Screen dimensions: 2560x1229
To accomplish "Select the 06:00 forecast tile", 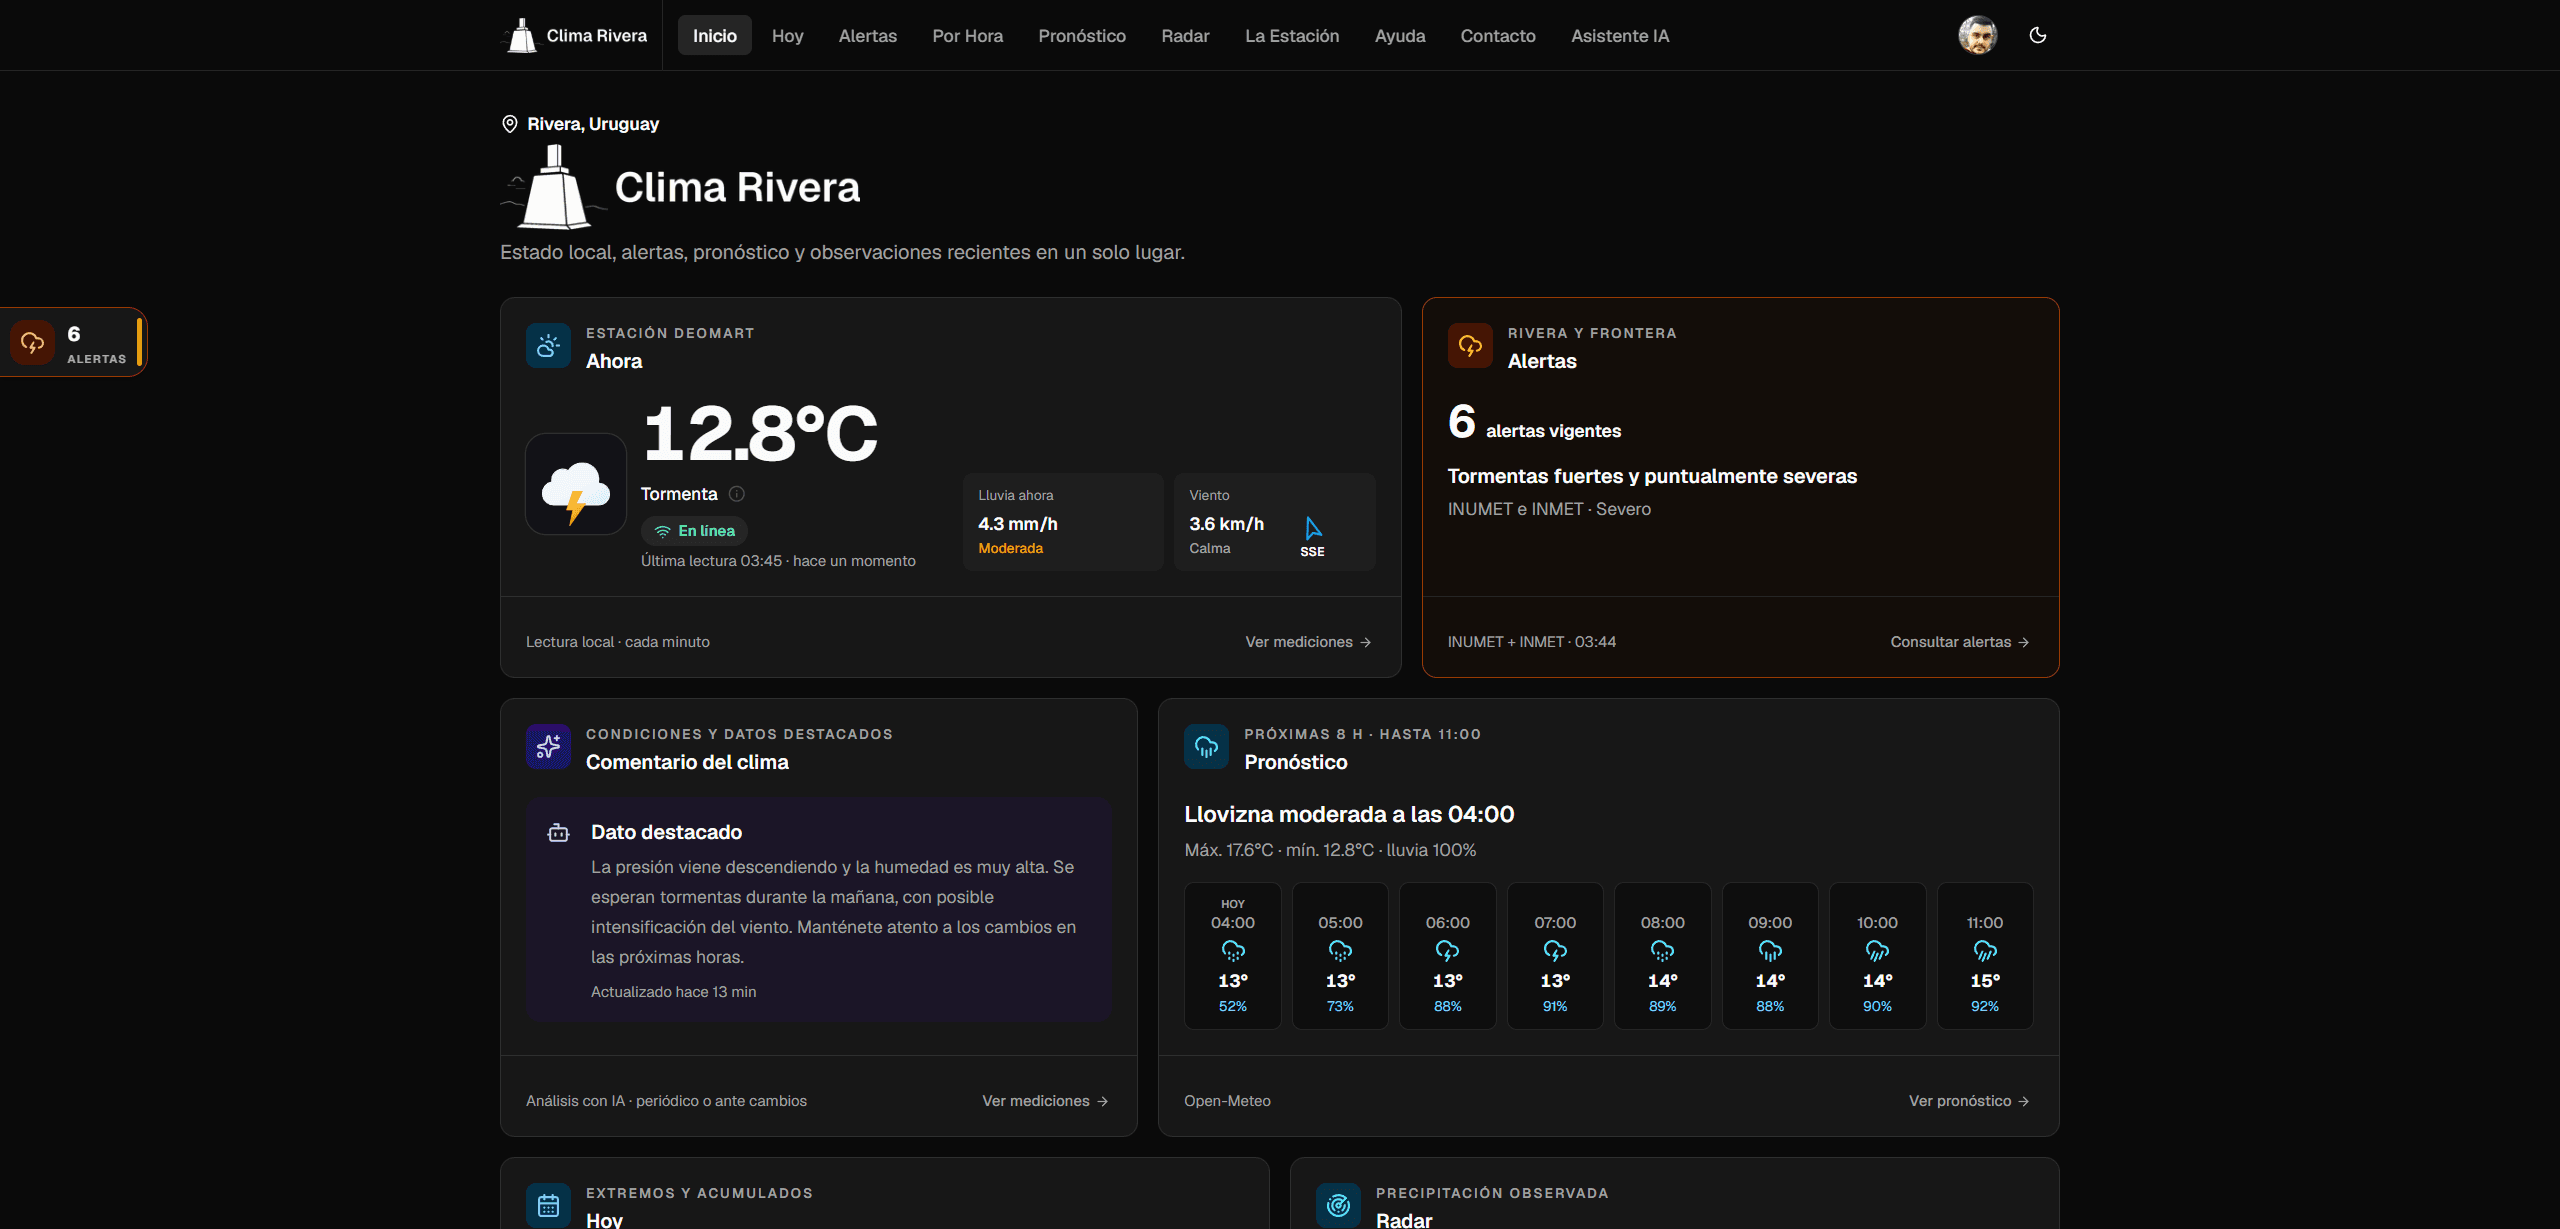I will tap(1447, 956).
